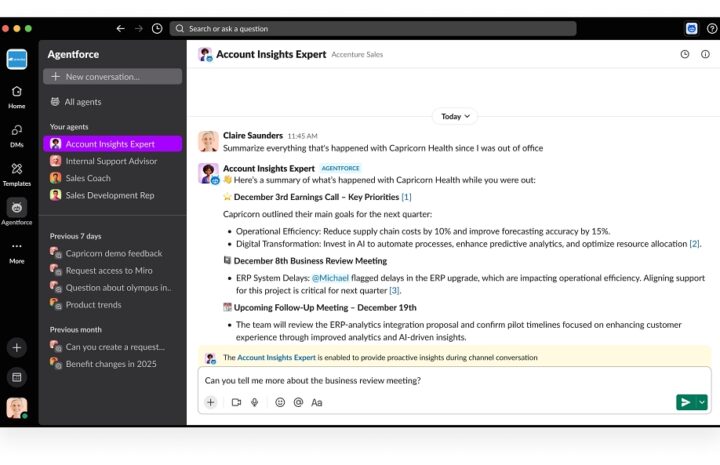Open the More menu in the left rail
The image size is (720, 465).
pos(17,252)
